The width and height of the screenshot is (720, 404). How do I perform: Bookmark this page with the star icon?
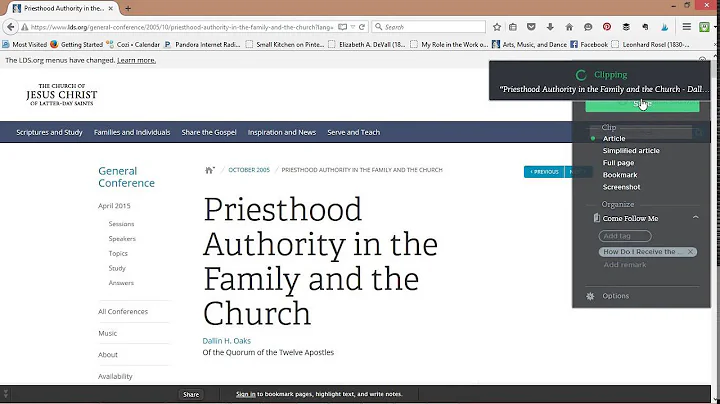coord(497,27)
